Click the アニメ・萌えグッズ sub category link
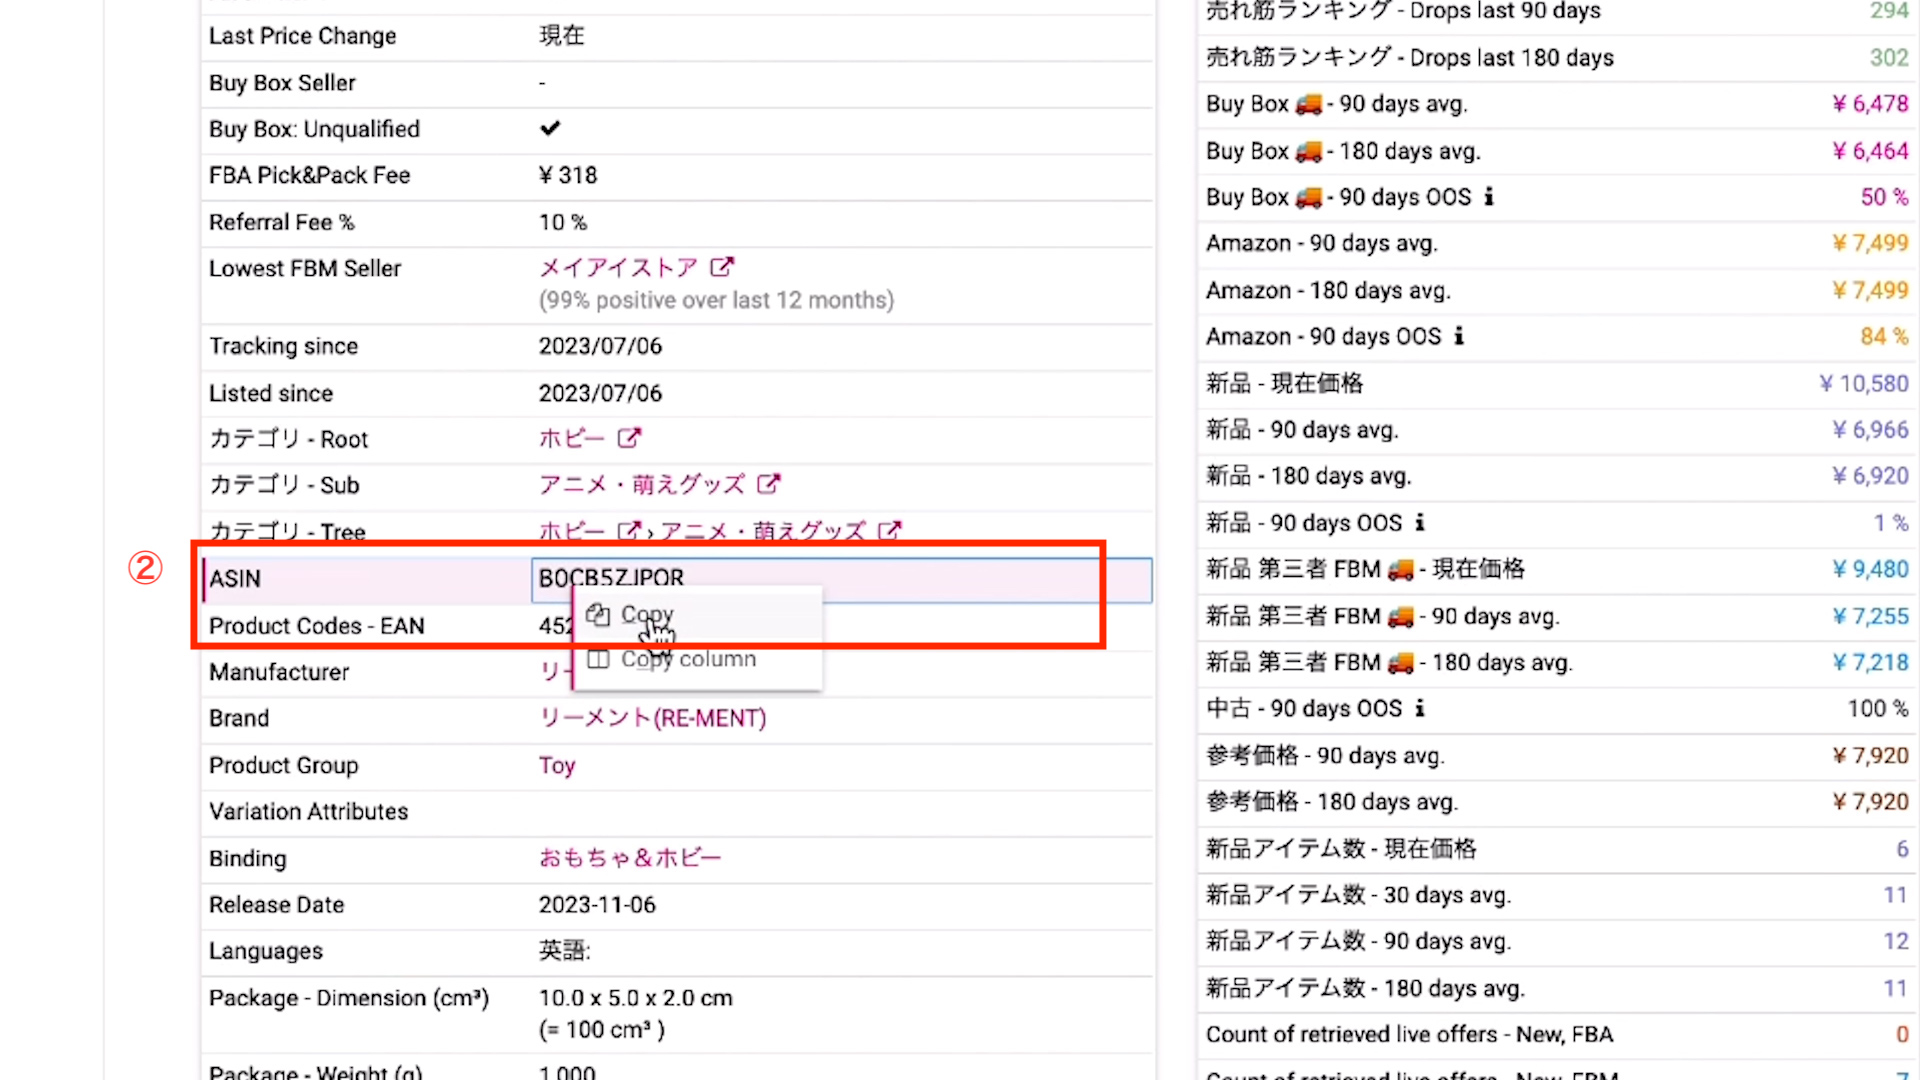Screen dimensions: 1920x1080 [641, 484]
